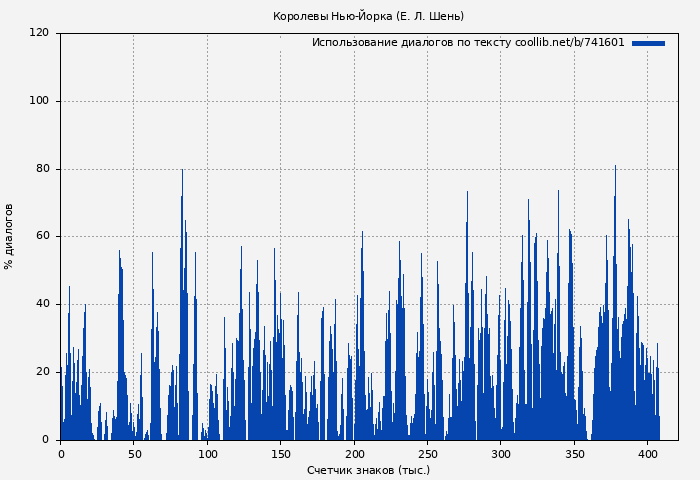This screenshot has height=480, width=700.
Task: Click the blue legend color swatch
Action: point(648,43)
